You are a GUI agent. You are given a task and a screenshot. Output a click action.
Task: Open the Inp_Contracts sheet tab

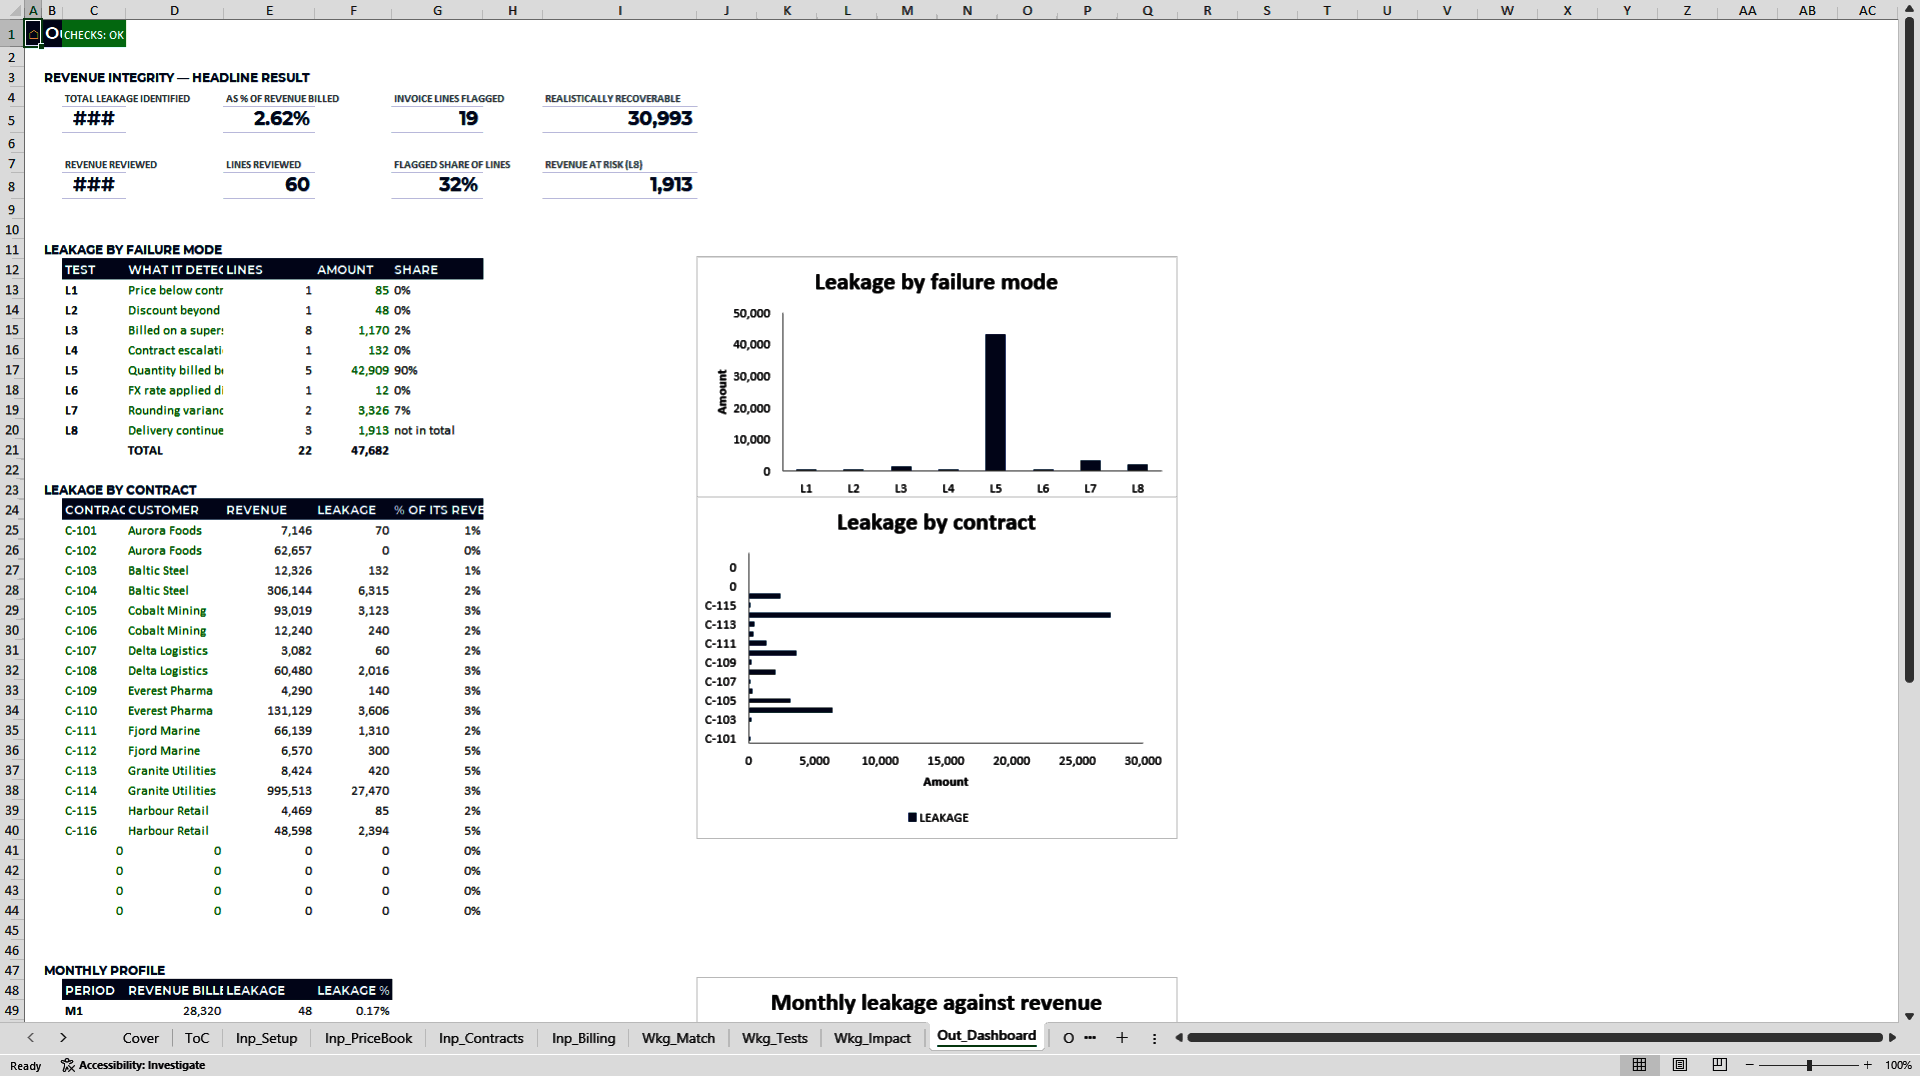coord(481,1038)
